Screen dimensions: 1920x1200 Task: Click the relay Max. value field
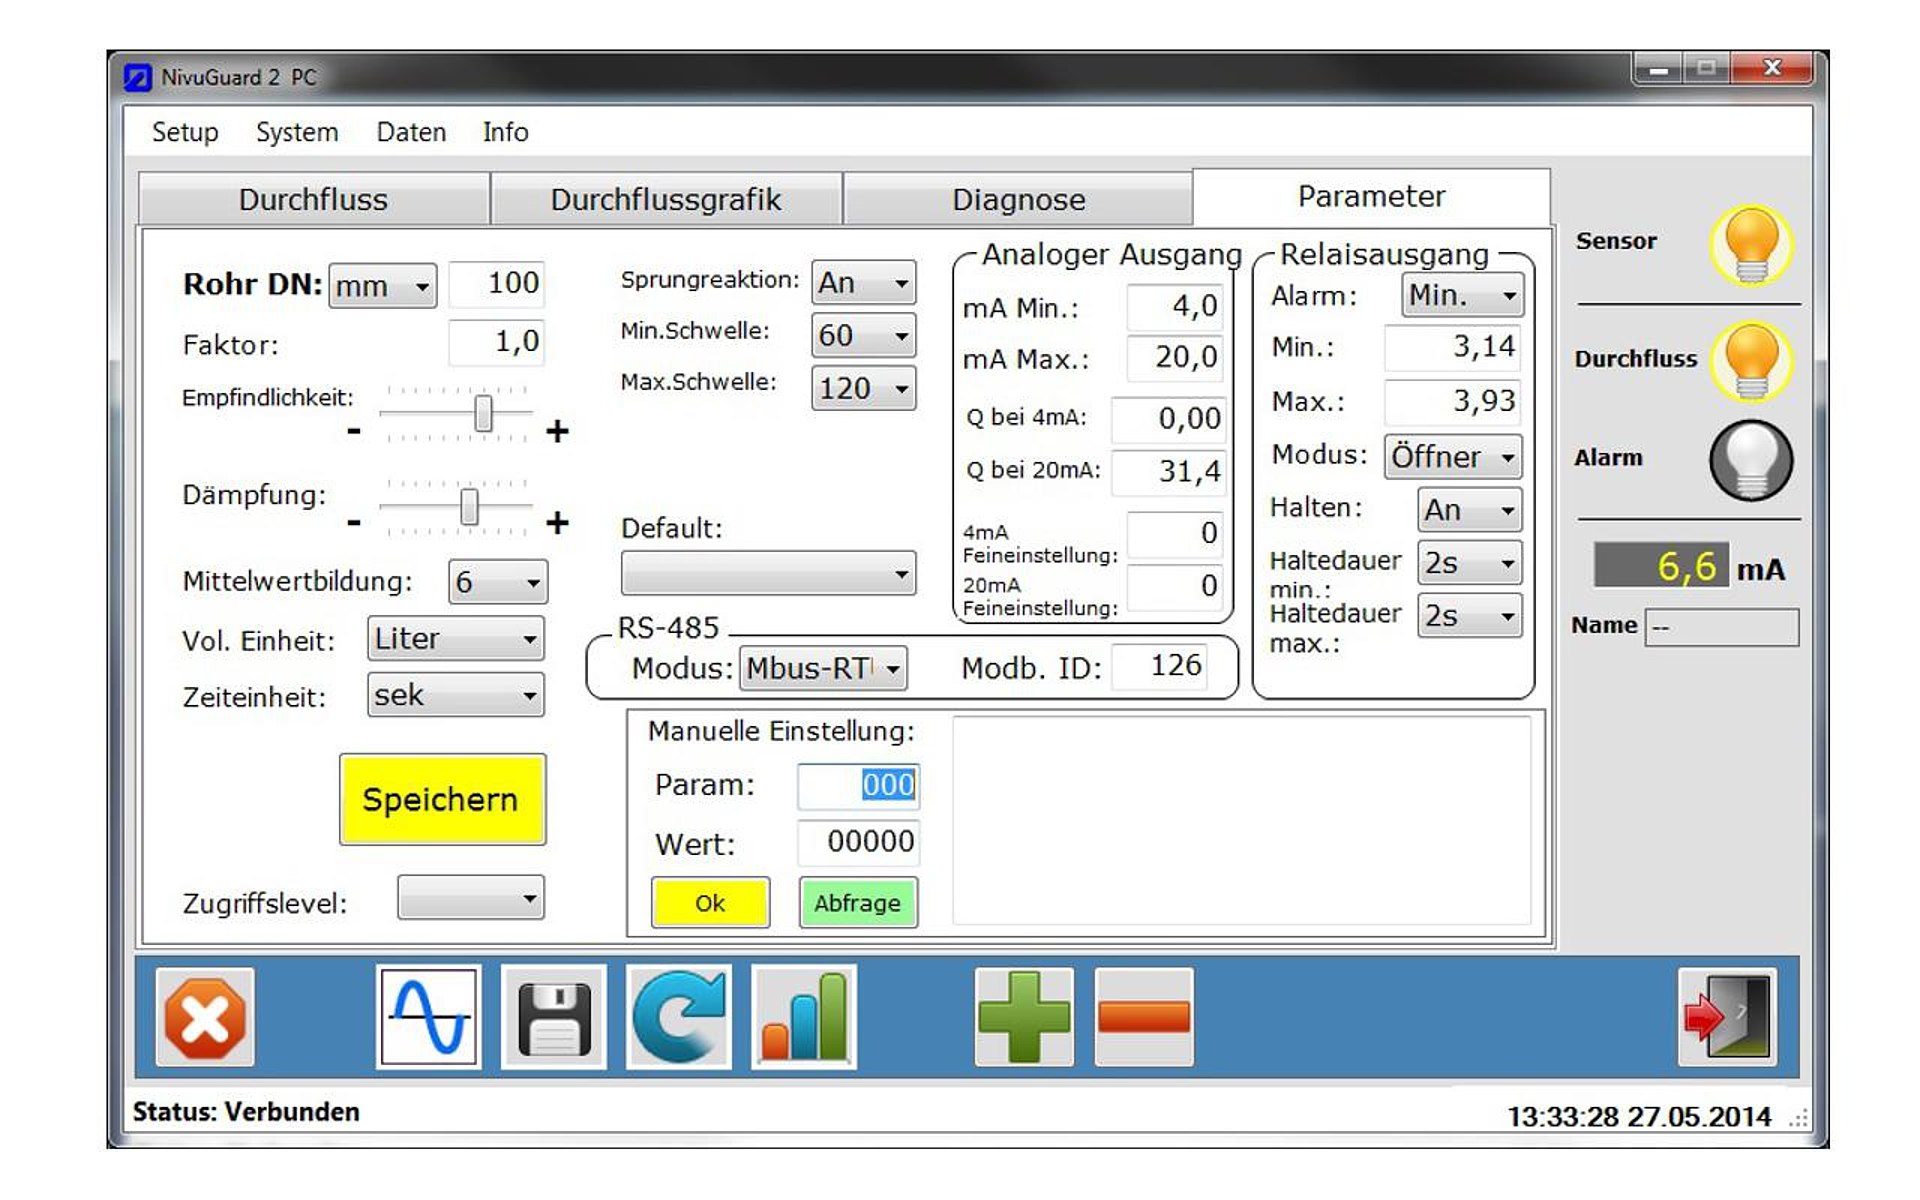(x=1452, y=401)
